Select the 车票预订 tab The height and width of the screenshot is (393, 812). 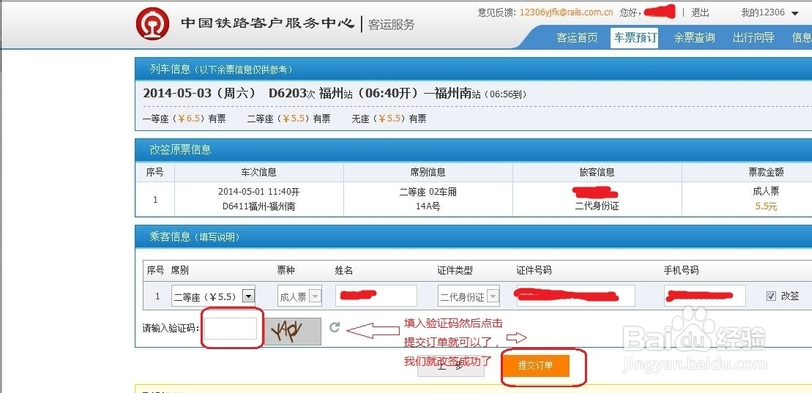(x=634, y=37)
